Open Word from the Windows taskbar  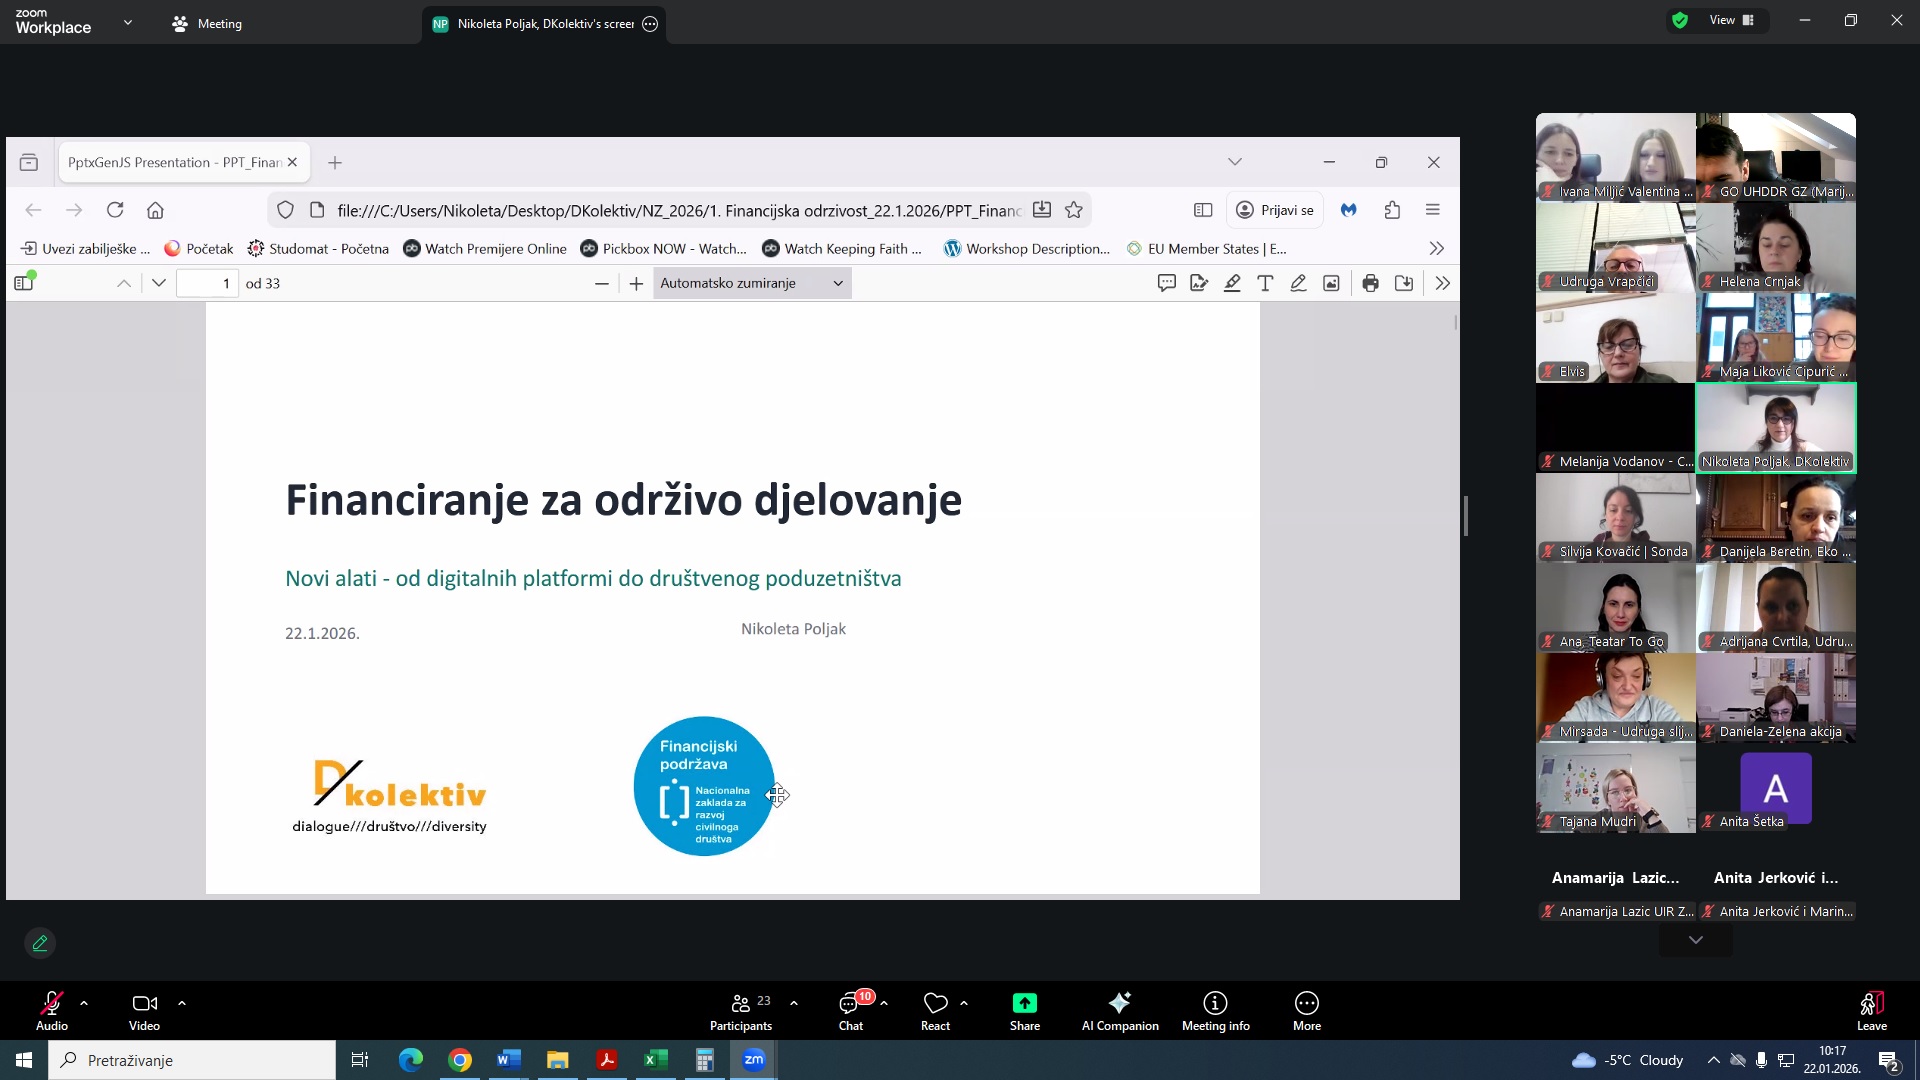coord(508,1060)
